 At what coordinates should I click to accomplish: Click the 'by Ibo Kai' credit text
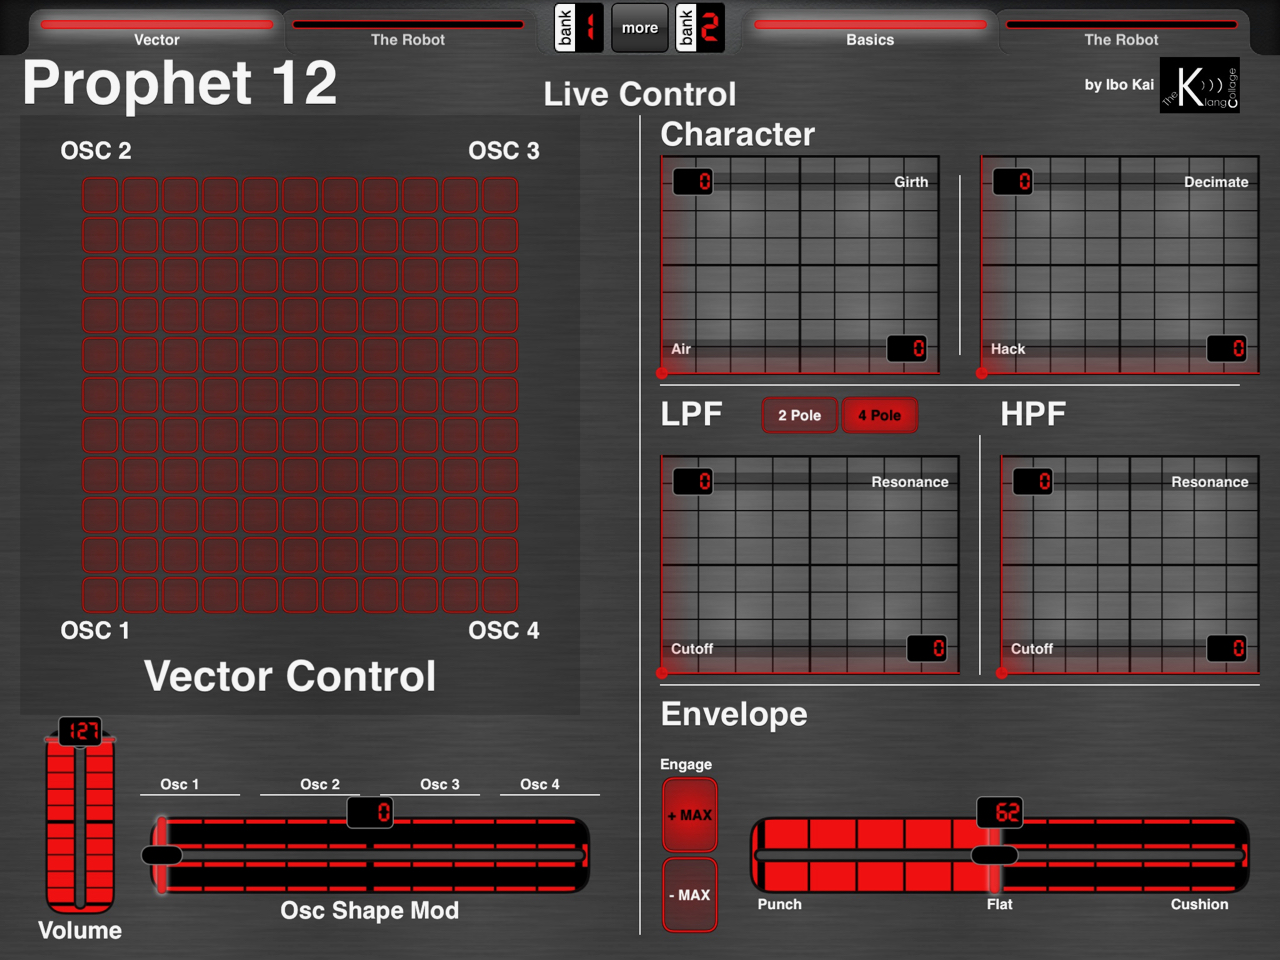(1119, 85)
